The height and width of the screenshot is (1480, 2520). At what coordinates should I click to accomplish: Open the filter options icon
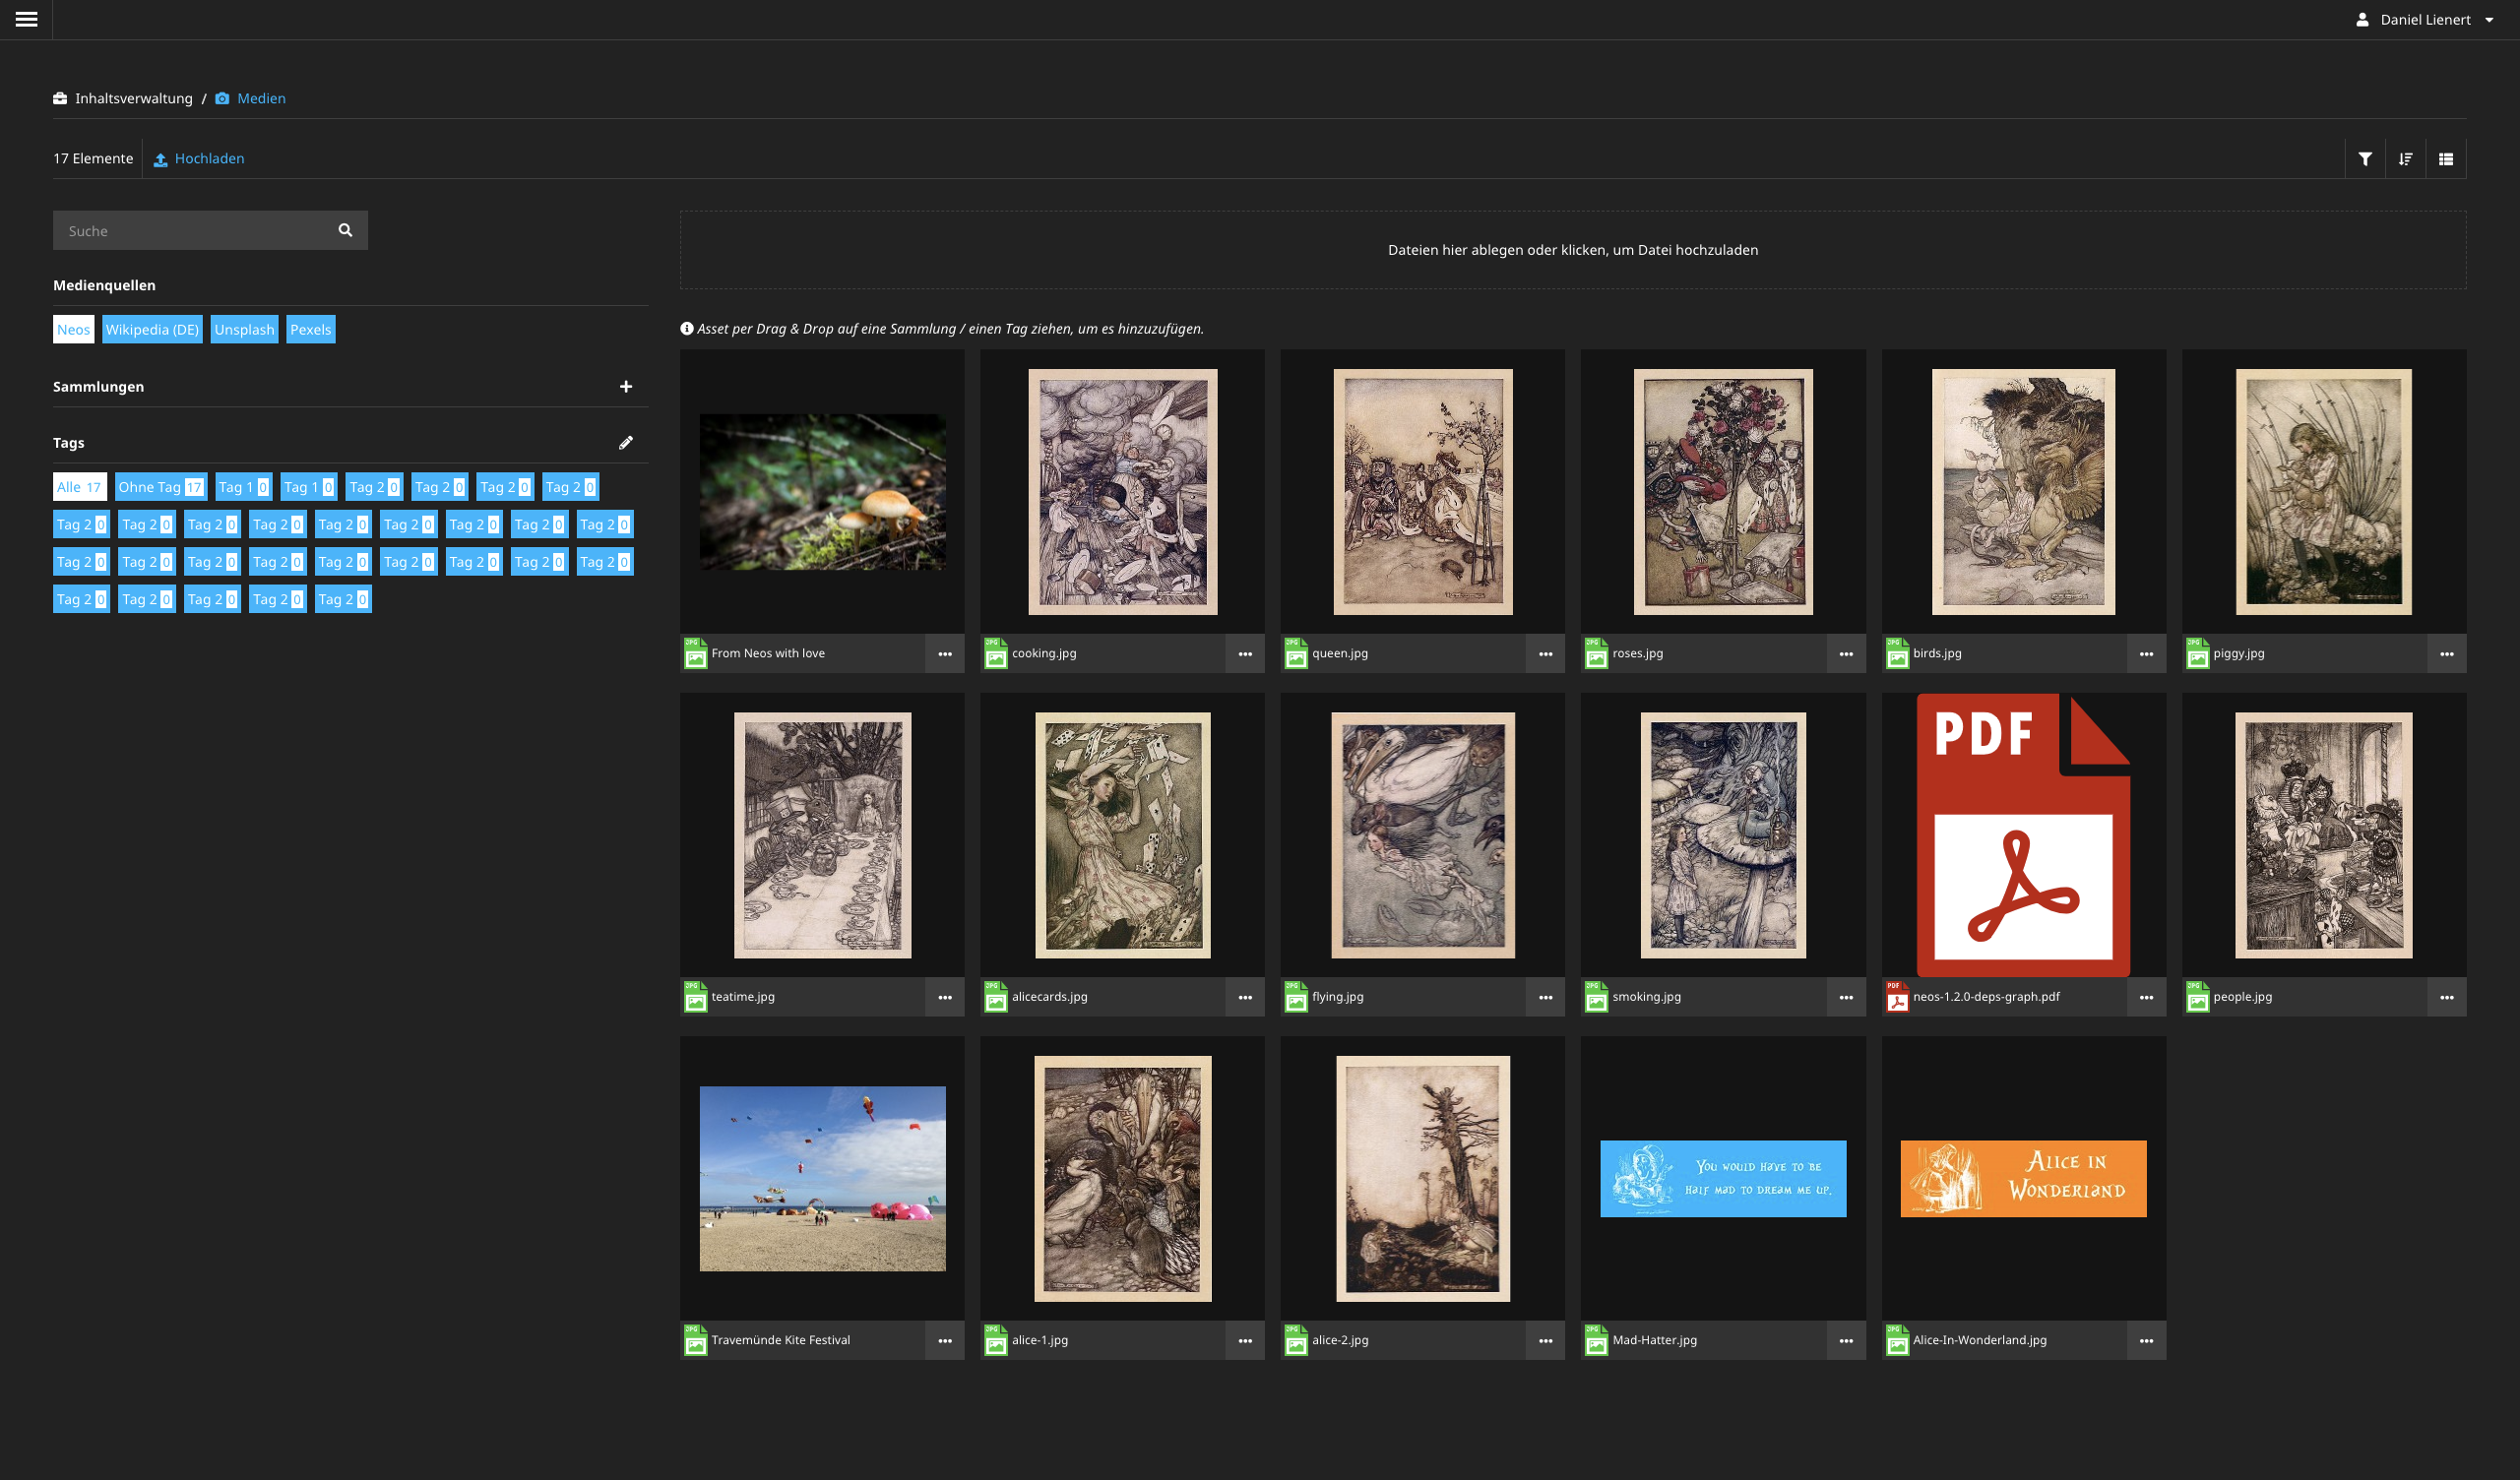click(x=2365, y=159)
